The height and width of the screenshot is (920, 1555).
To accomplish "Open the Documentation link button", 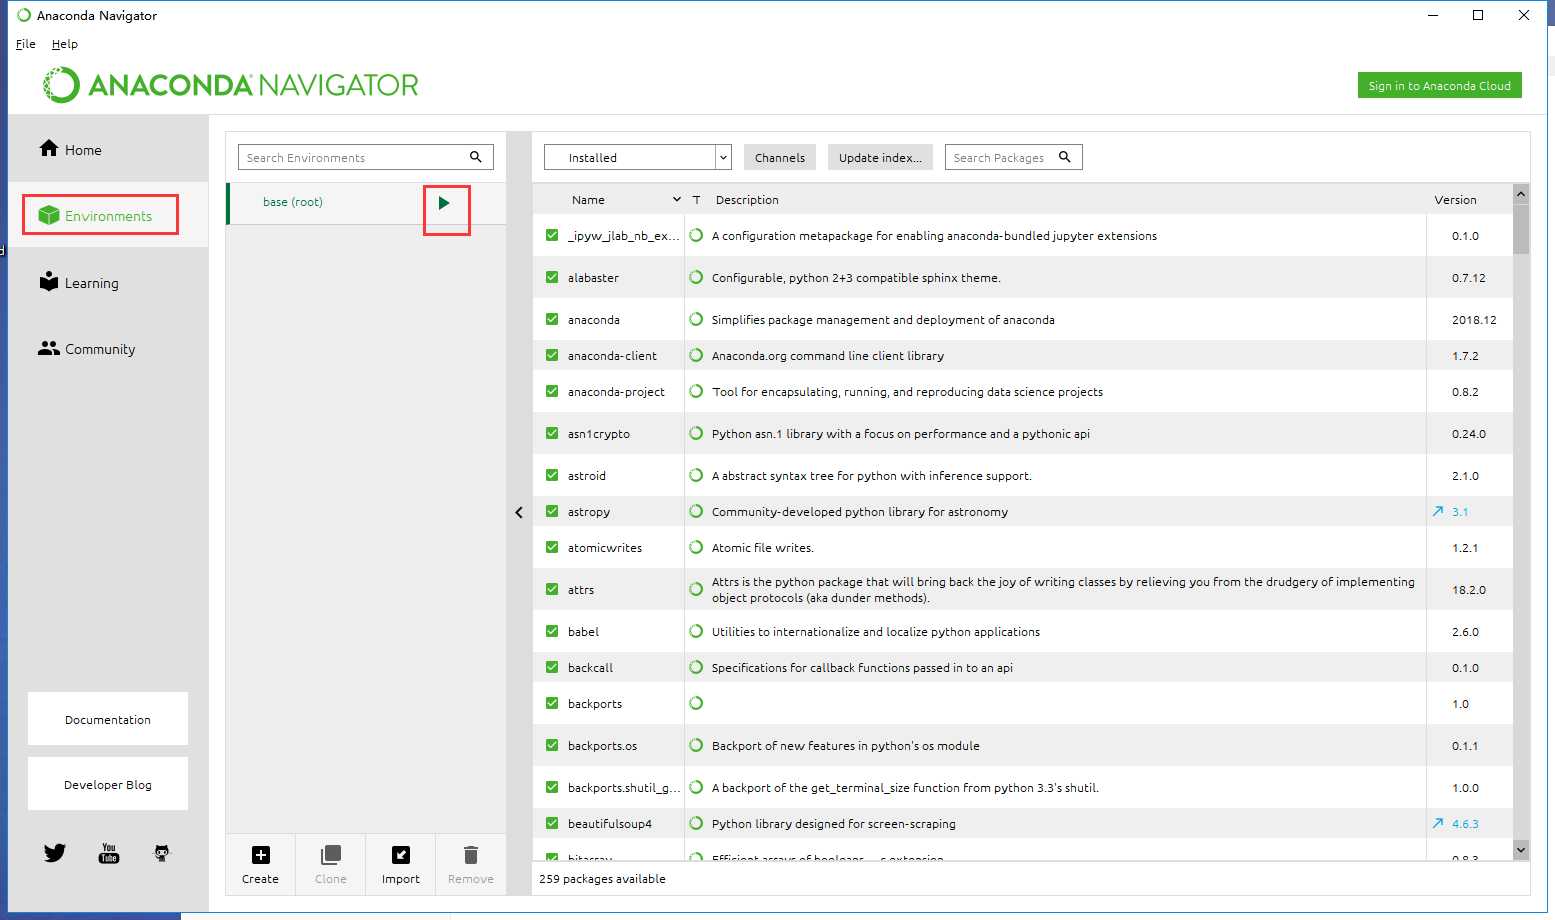I will (x=108, y=719).
